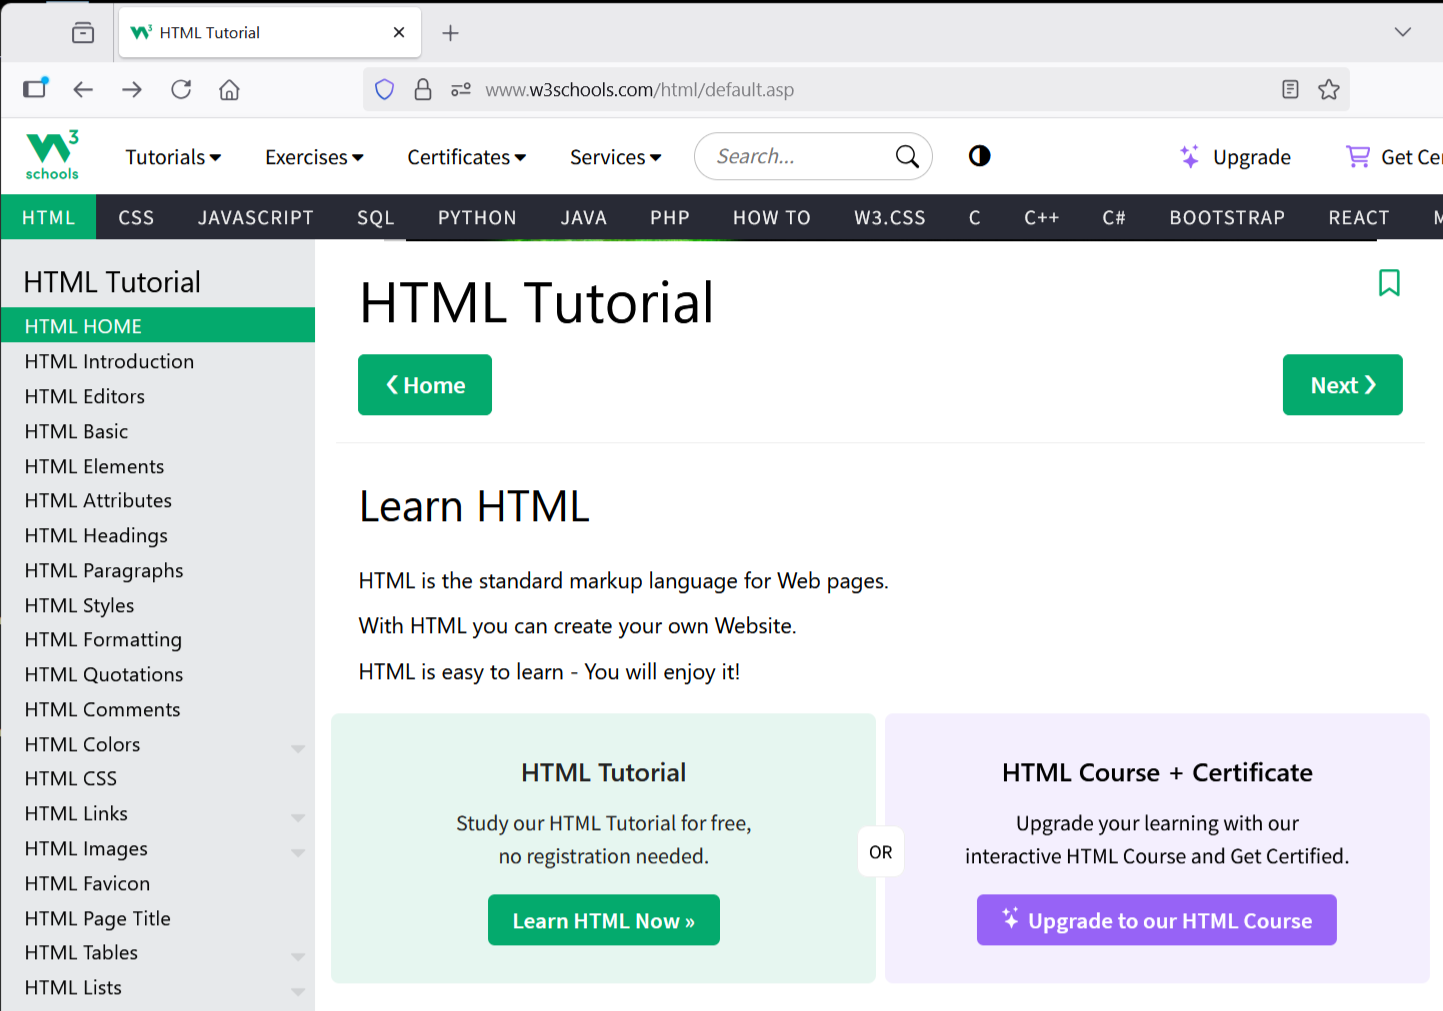
Task: Select the PHP navbar tab
Action: [x=670, y=217]
